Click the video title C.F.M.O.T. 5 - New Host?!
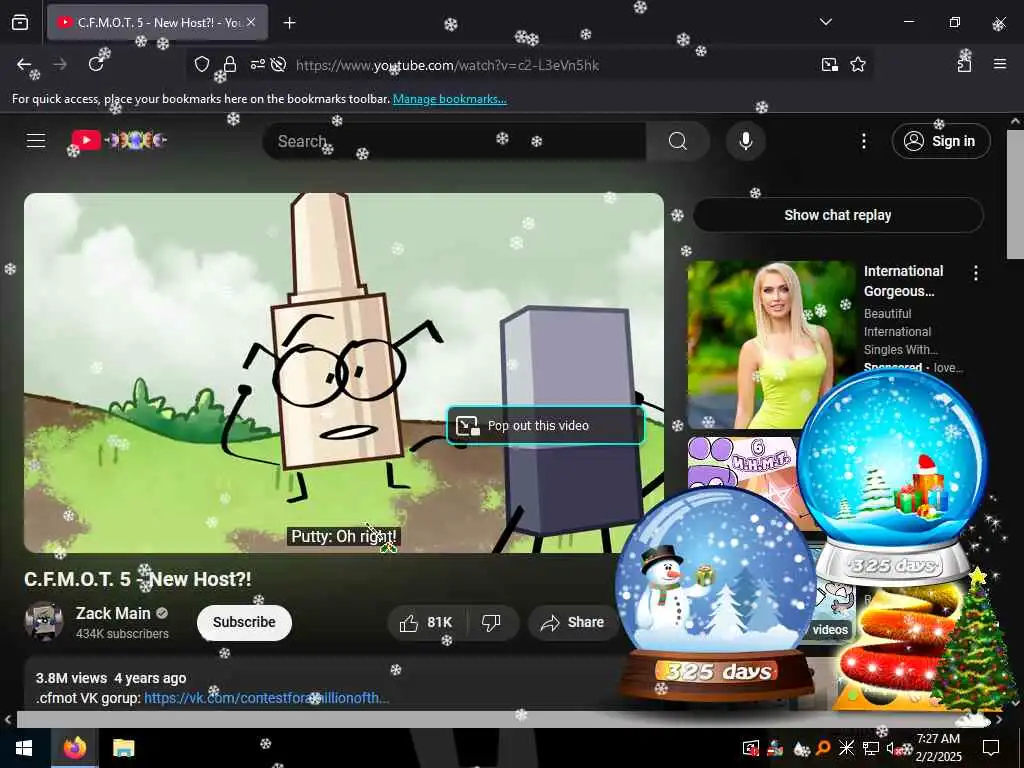The width and height of the screenshot is (1024, 768). pyautogui.click(x=138, y=579)
